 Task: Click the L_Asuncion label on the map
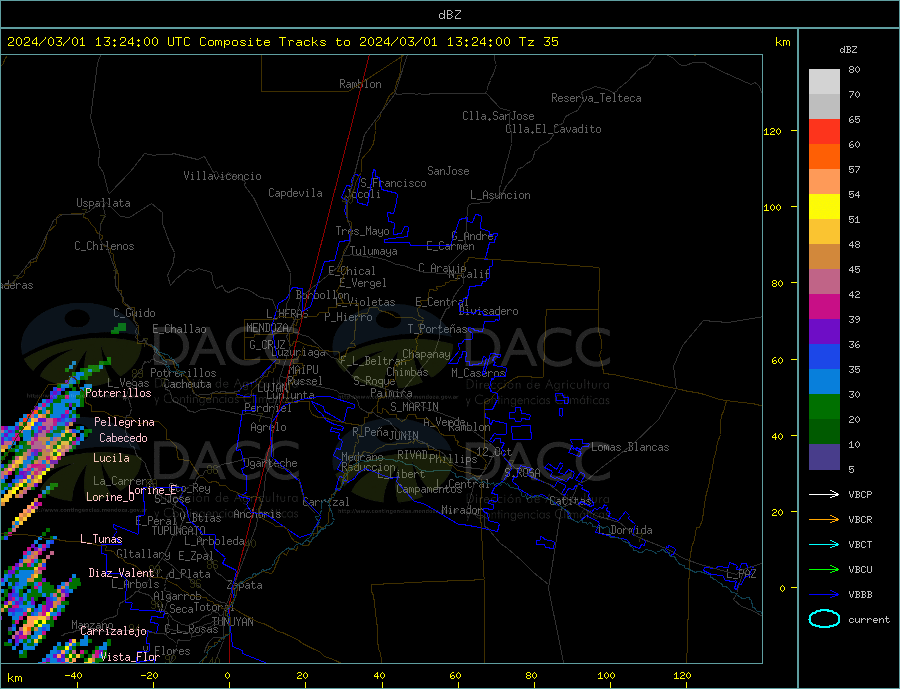[500, 195]
